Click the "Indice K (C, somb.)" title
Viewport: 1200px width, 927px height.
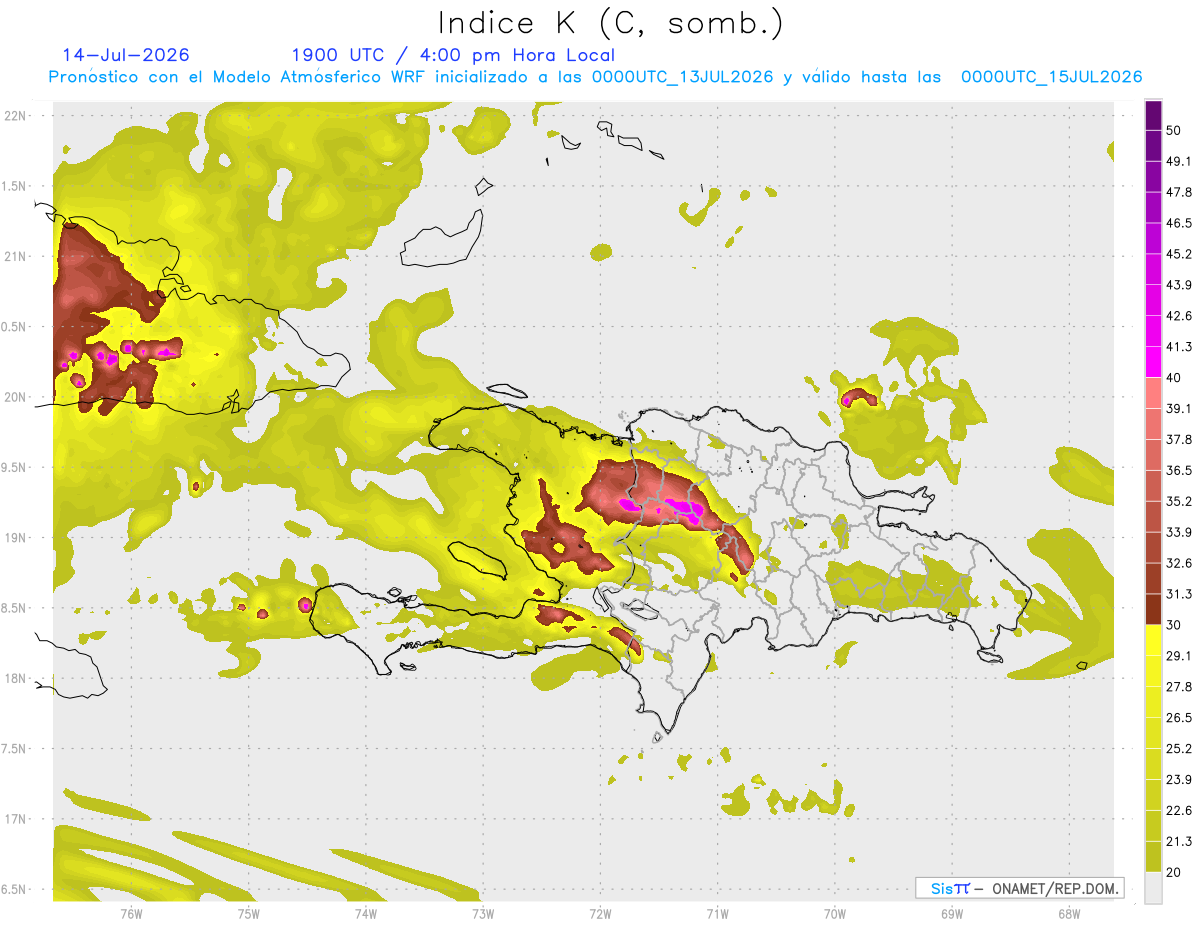[x=610, y=22]
